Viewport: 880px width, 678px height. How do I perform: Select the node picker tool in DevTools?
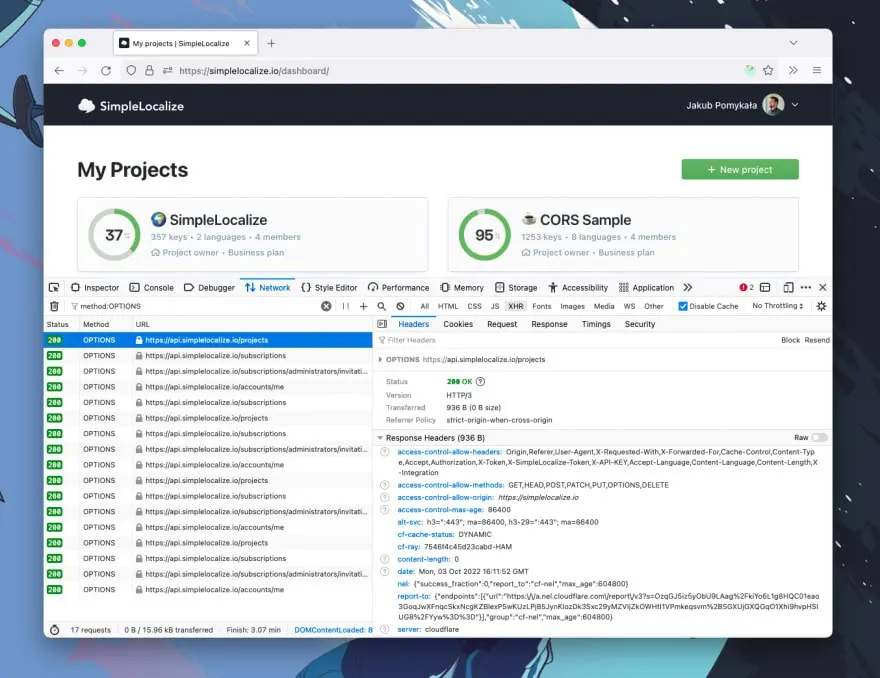point(55,287)
